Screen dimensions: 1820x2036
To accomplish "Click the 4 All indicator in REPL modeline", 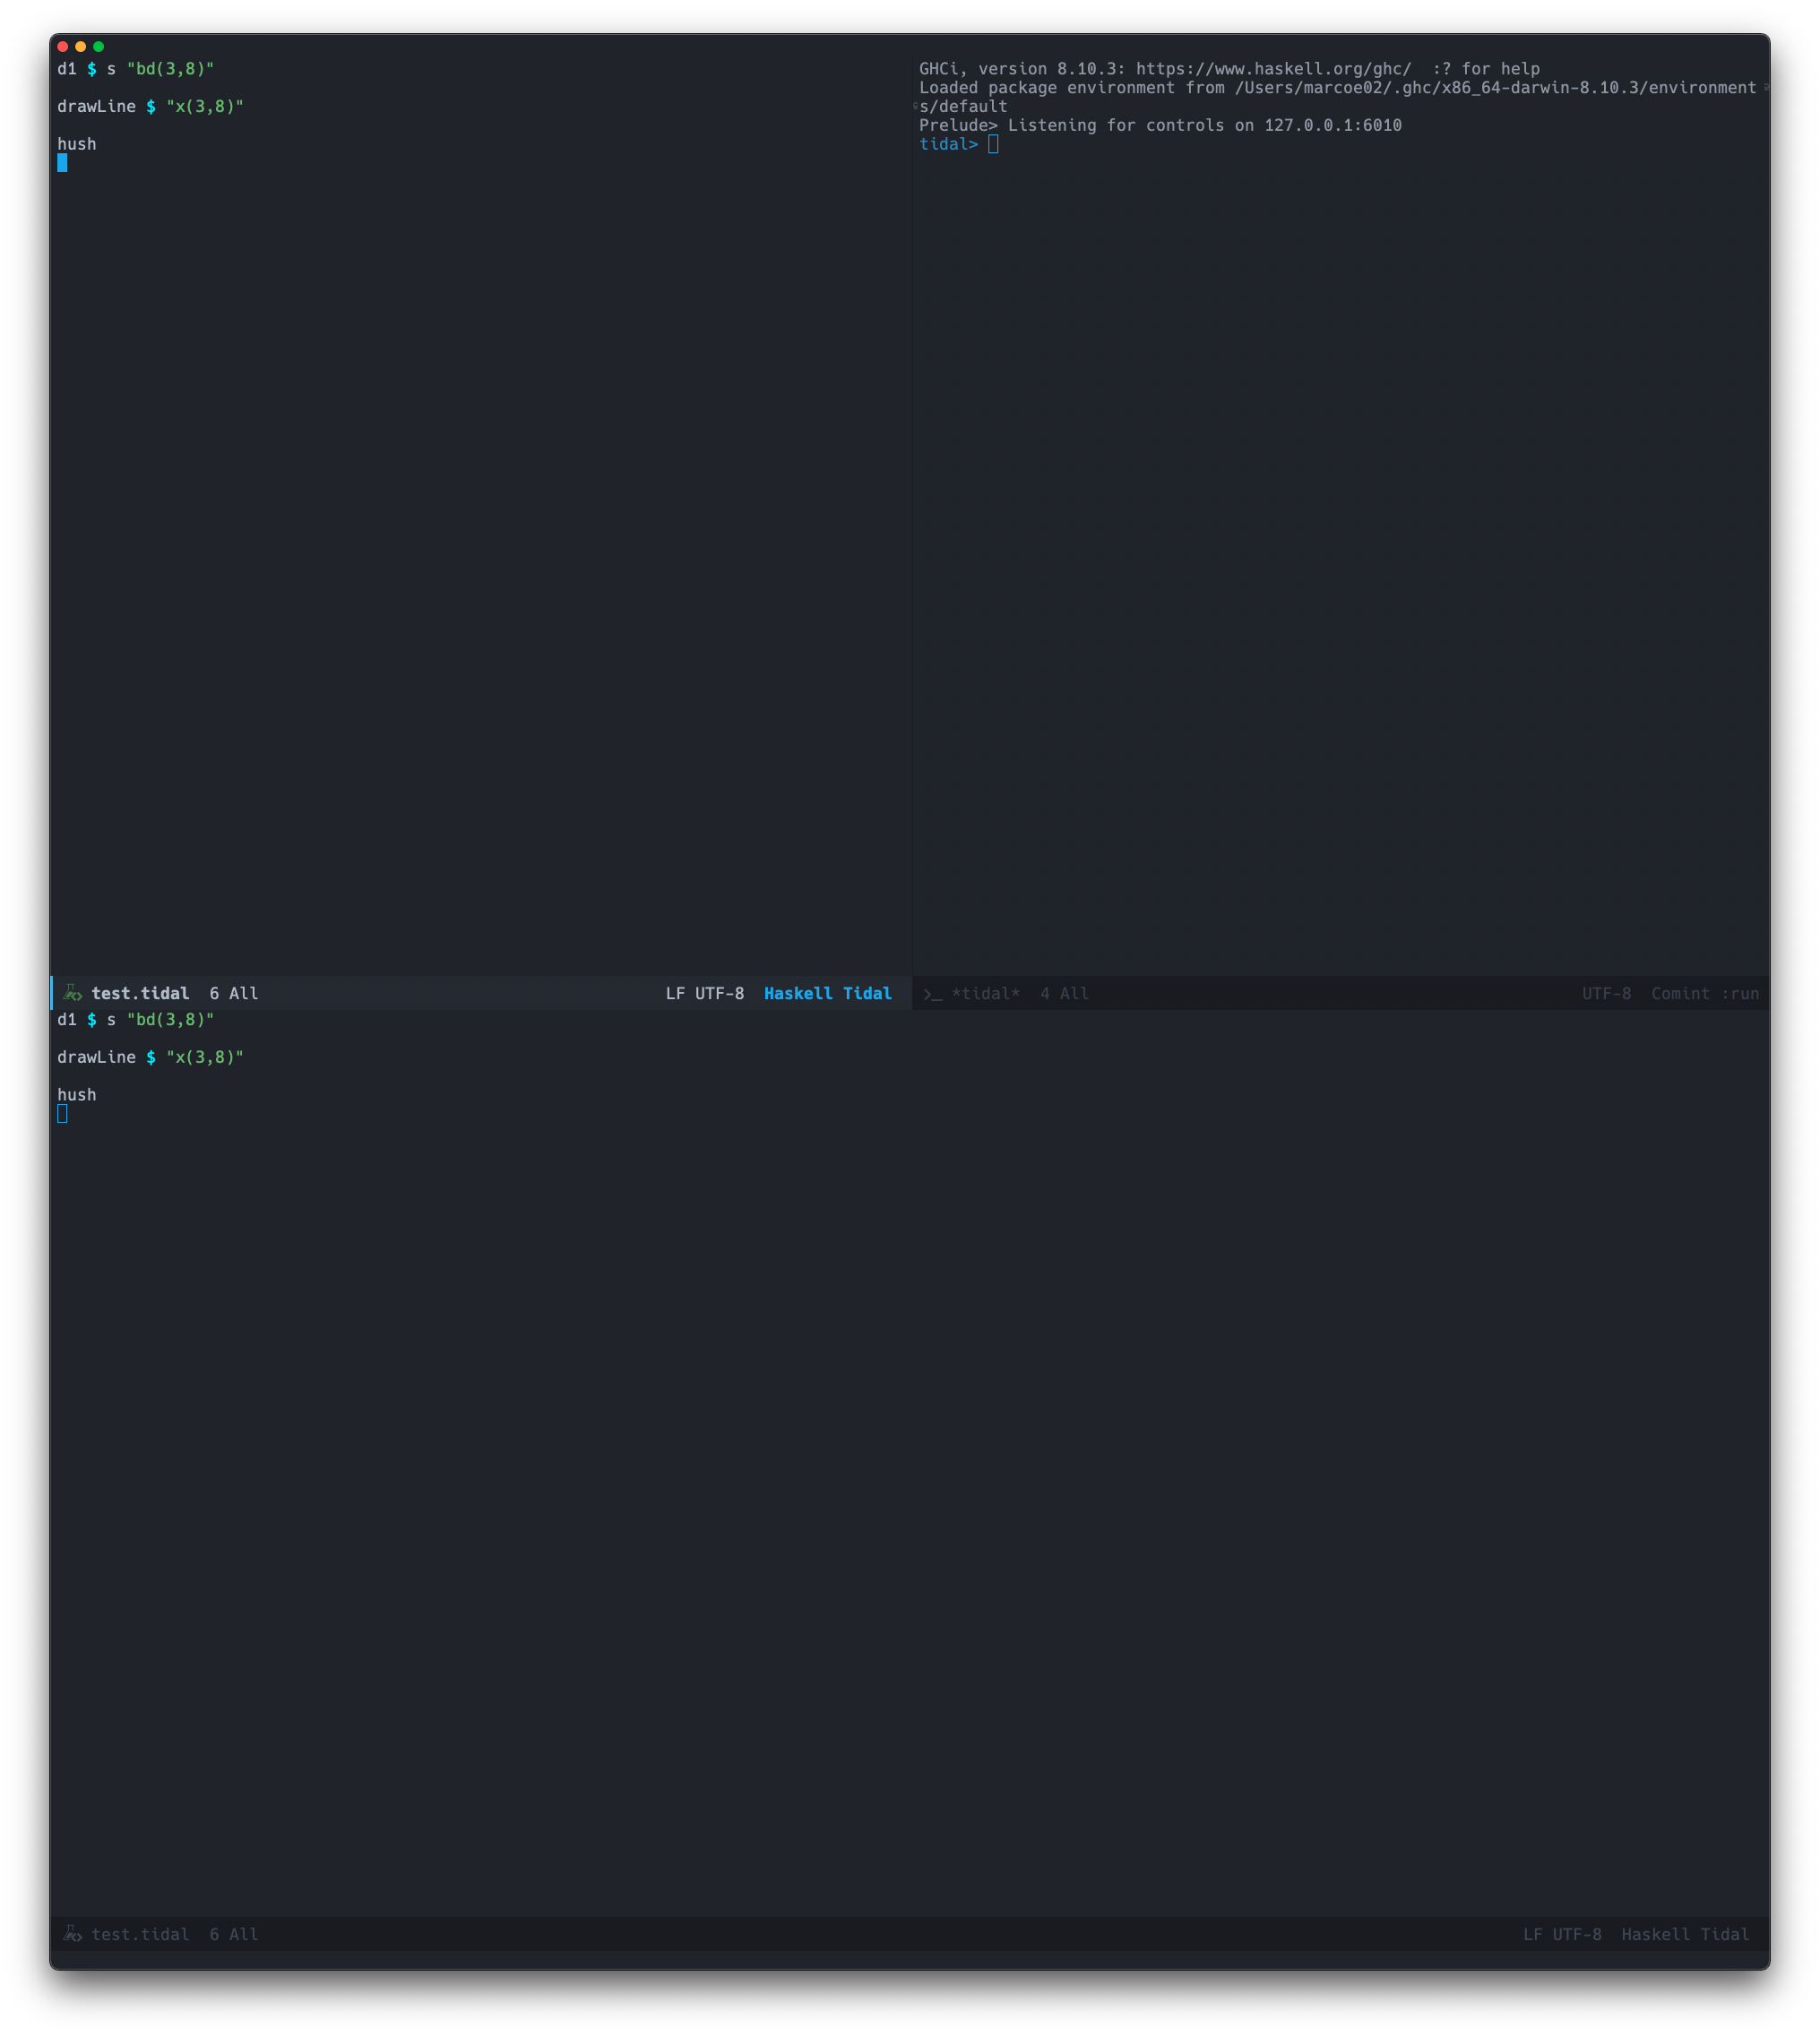I will pyautogui.click(x=1063, y=993).
